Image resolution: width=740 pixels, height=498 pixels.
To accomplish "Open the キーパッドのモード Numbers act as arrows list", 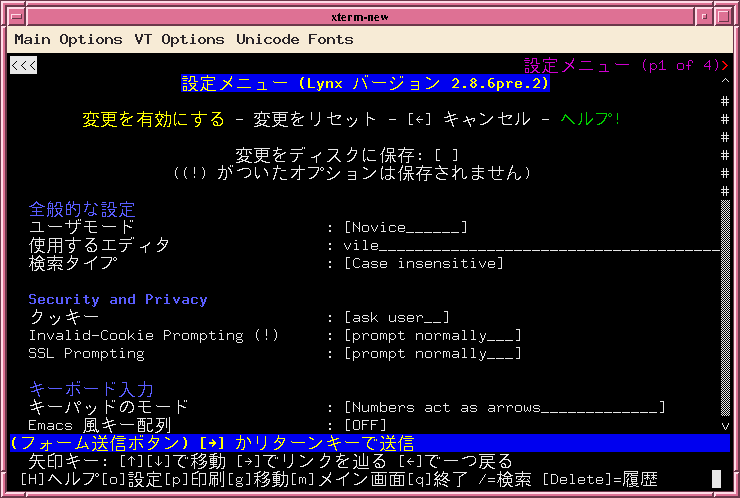I will 504,407.
